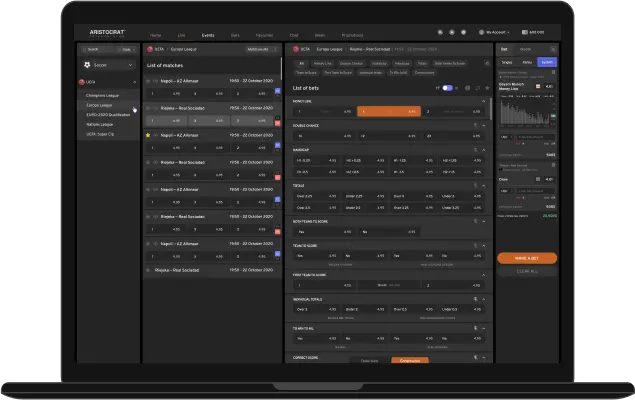Viewport: 635px width, 400px height.
Task: Click the Aristocrat logo
Action: click(x=107, y=33)
